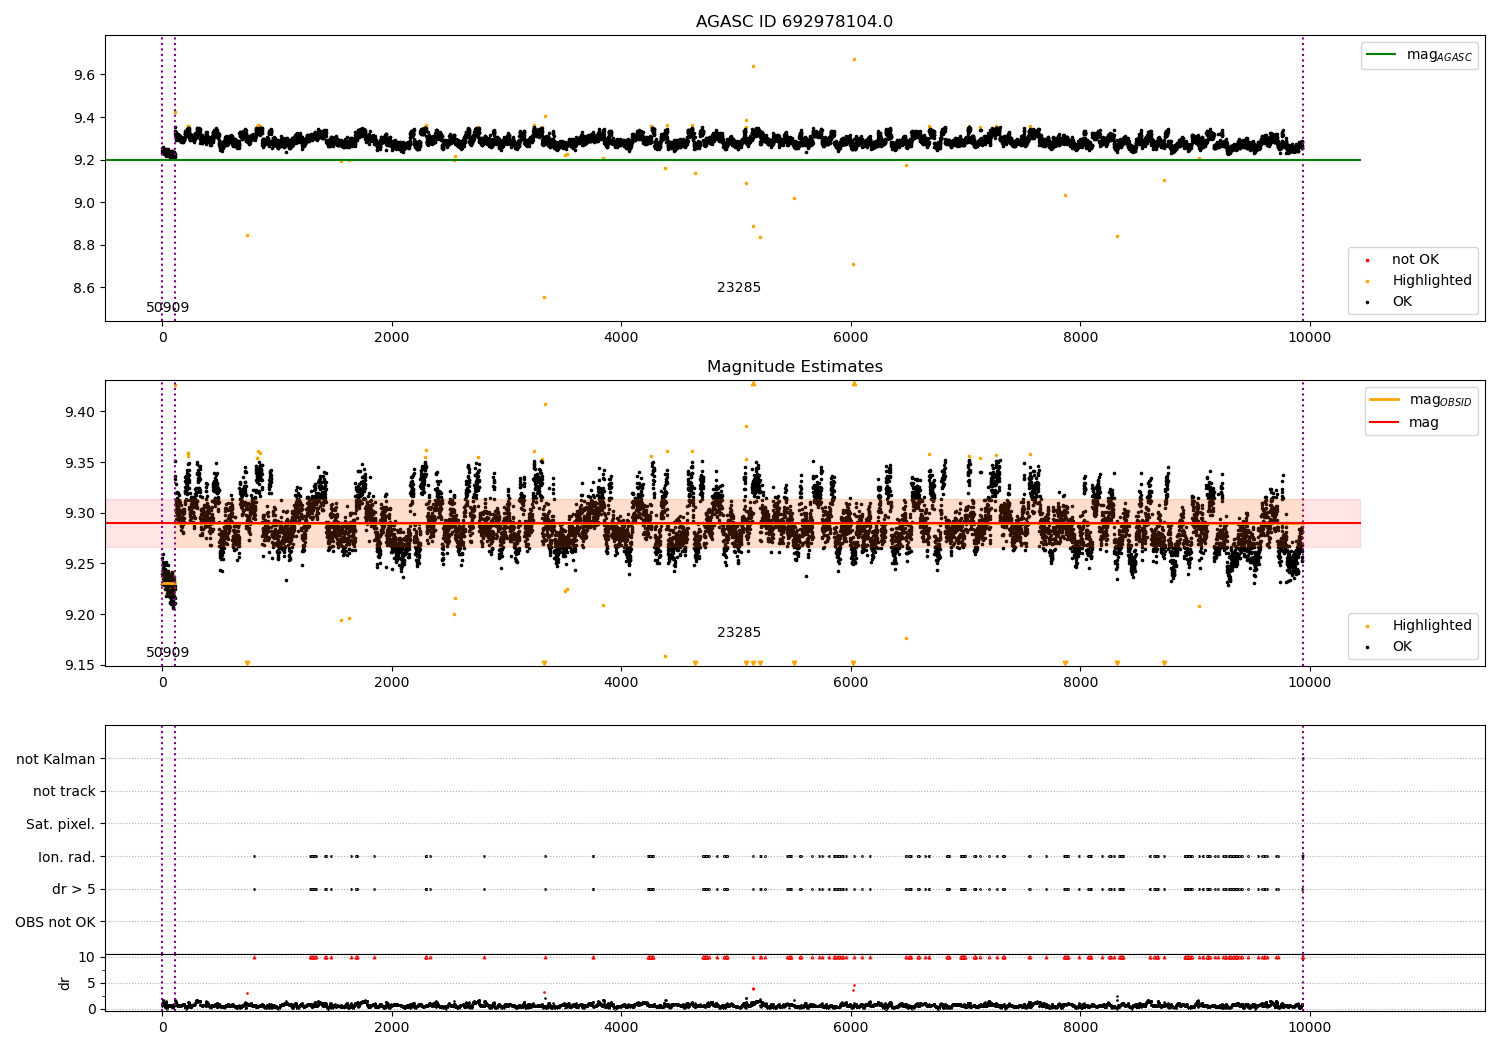The width and height of the screenshot is (1500, 1050).
Task: Click the 'not Kalman' axis label
Action: click(56, 760)
